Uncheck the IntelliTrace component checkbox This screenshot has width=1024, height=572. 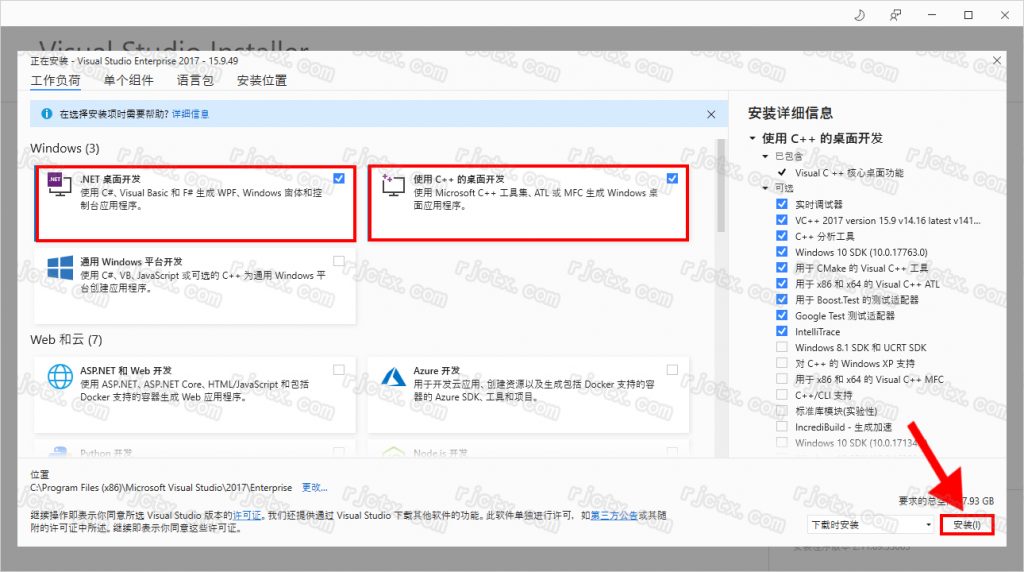coord(782,331)
